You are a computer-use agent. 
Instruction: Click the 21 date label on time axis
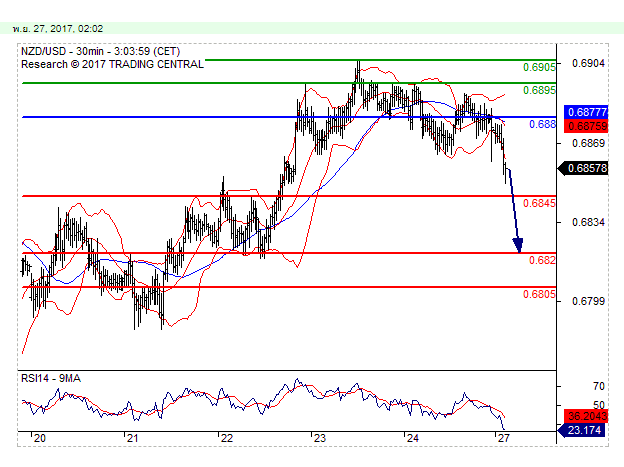tap(132, 438)
